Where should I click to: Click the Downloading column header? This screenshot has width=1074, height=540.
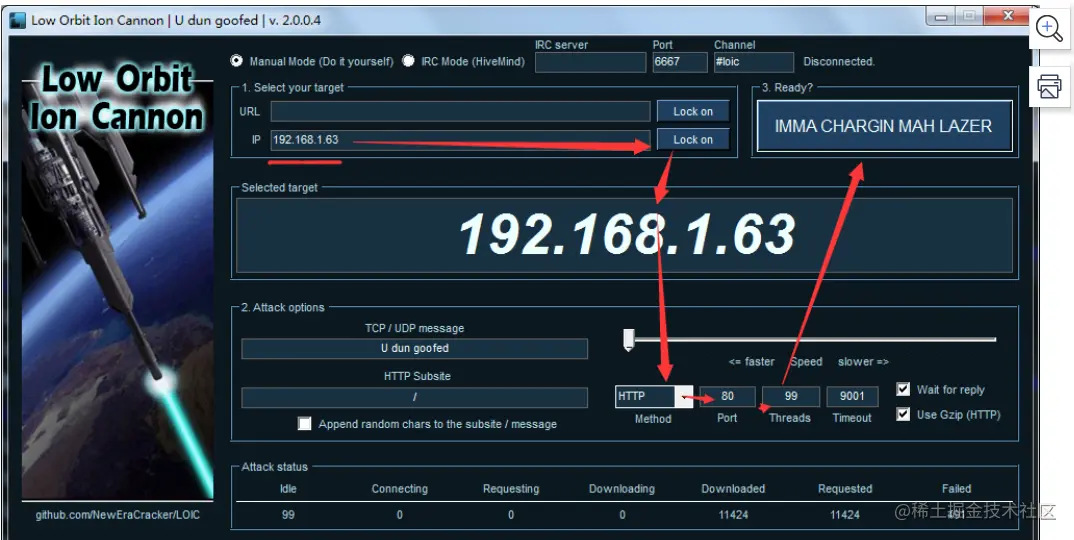click(622, 489)
